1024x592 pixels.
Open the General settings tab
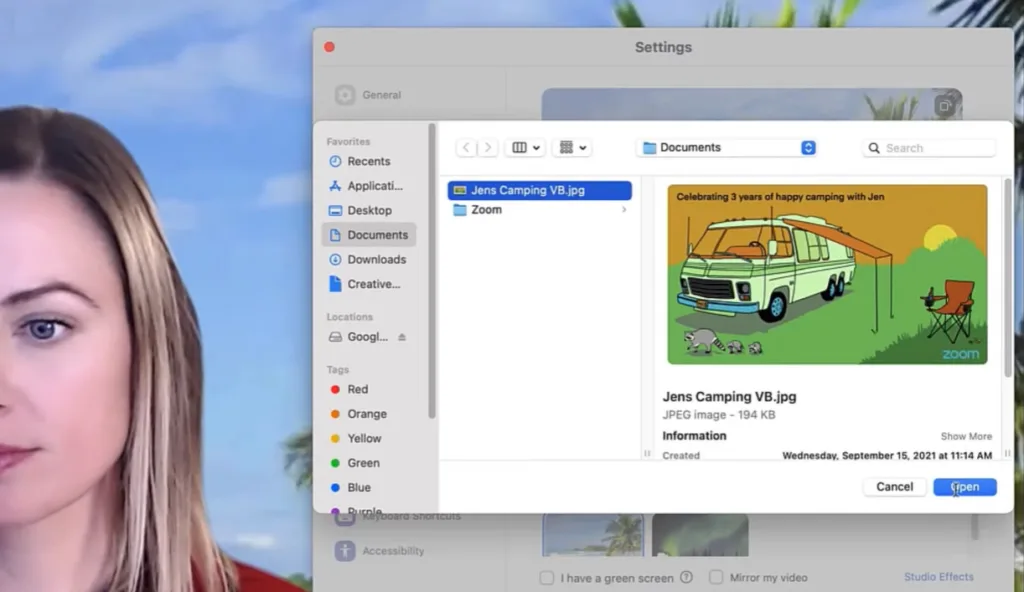pos(381,95)
